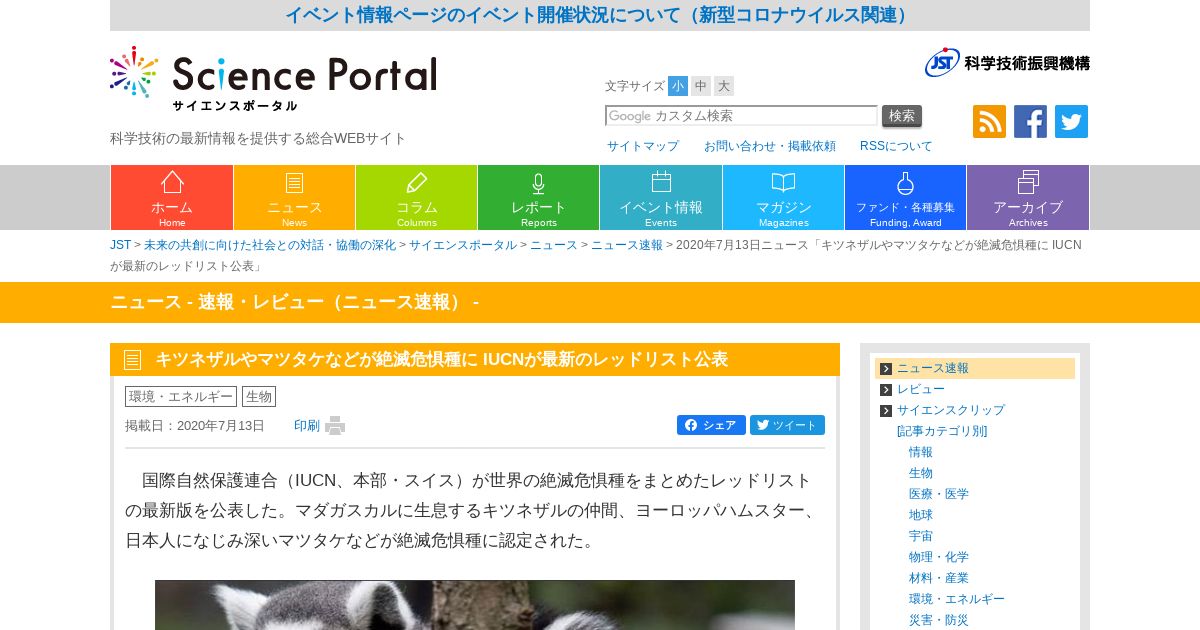Image resolution: width=1200 pixels, height=630 pixels.
Task: Open the Twitter page icon
Action: pyautogui.click(x=1071, y=121)
